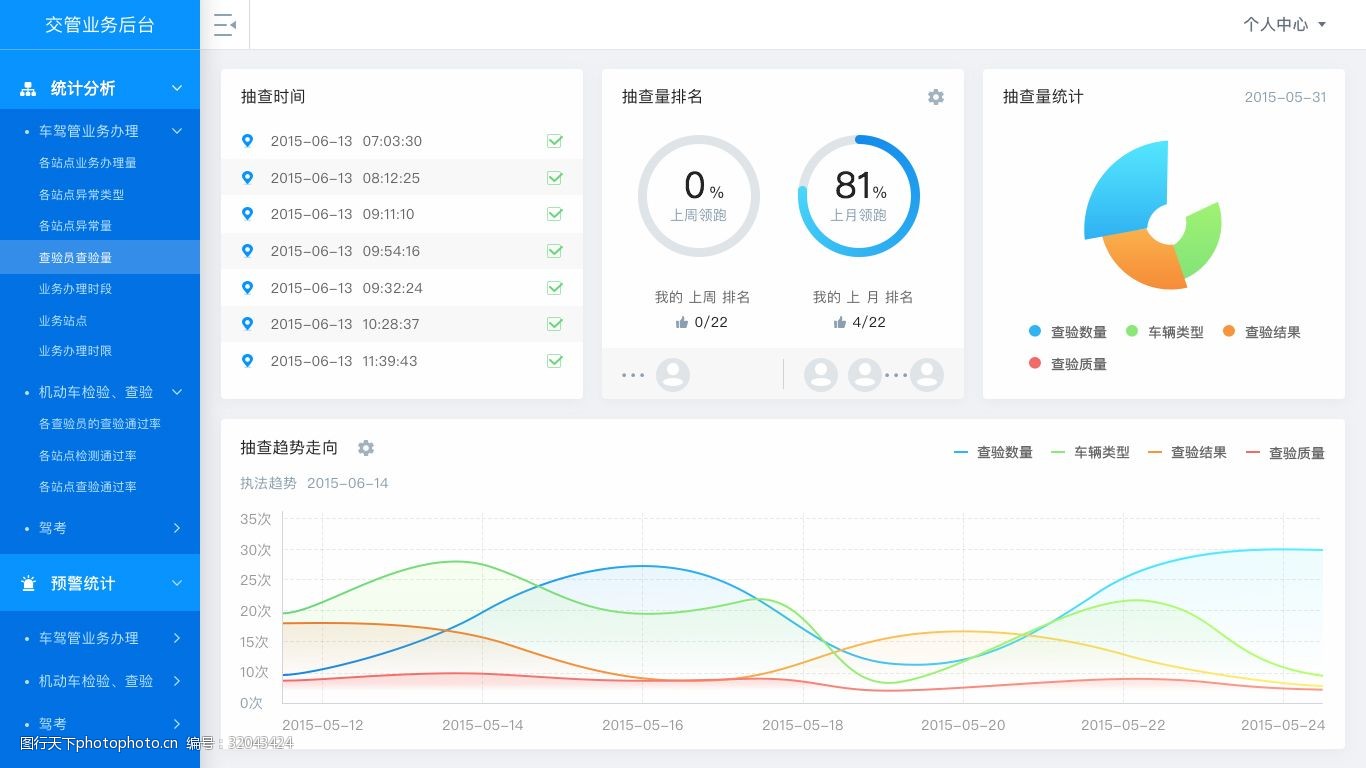Click thumbs-up icon next to 0/22
Viewport: 1366px width, 768px height.
[x=682, y=322]
